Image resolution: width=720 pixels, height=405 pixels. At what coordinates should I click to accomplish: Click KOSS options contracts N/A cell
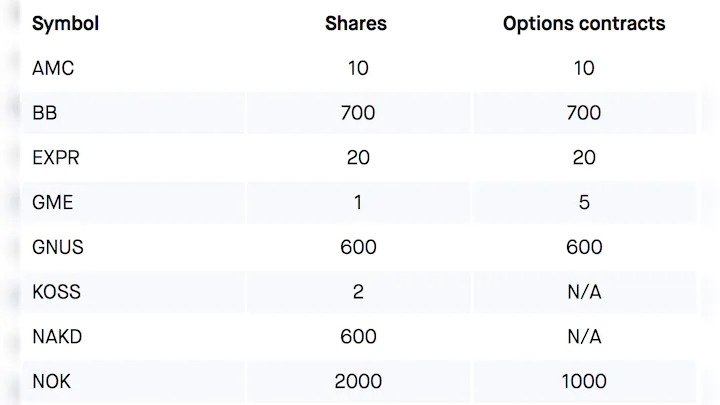click(x=584, y=292)
